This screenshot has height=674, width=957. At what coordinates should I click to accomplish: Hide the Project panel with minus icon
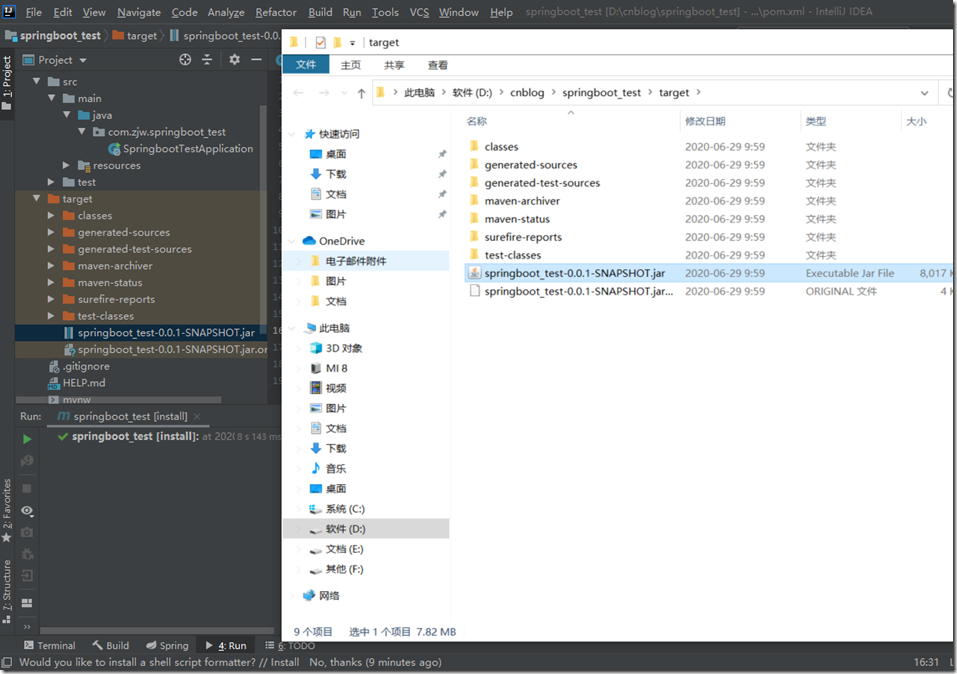(x=256, y=59)
